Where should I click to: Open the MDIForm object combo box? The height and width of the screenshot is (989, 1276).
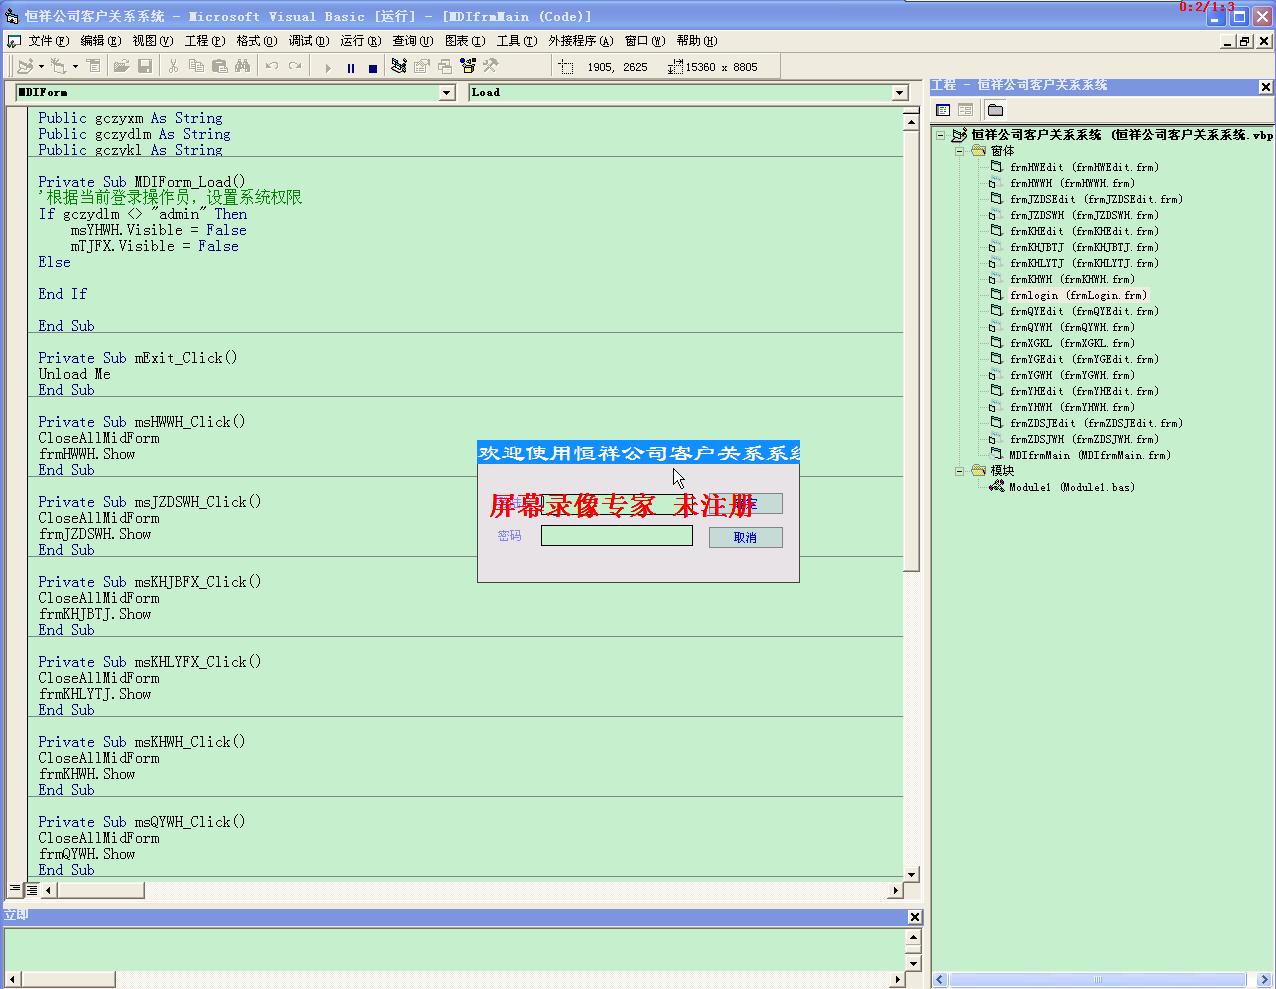(447, 92)
